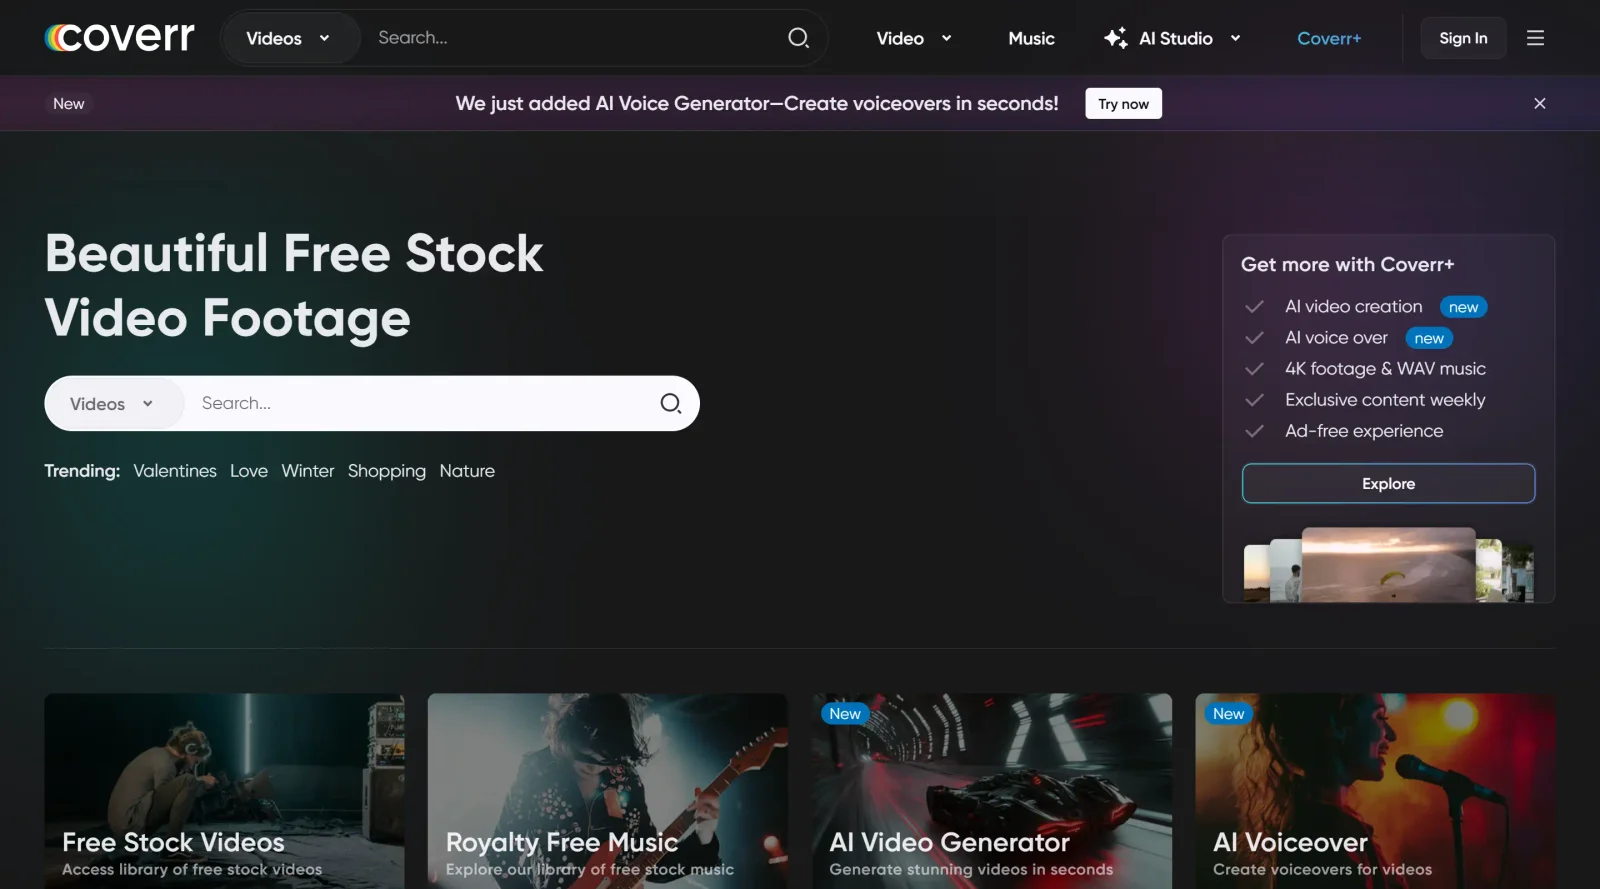
Task: Select trending tag Shopping
Action: pyautogui.click(x=387, y=471)
